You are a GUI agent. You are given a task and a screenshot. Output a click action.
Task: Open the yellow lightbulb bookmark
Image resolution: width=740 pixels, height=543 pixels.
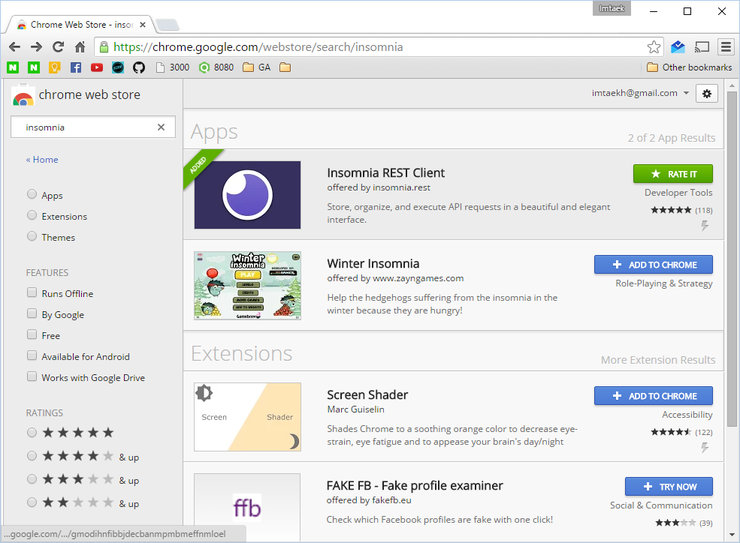tap(55, 67)
